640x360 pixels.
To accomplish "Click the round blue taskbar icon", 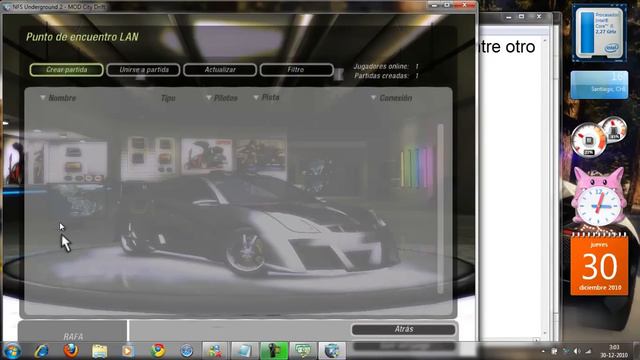I will coord(187,351).
